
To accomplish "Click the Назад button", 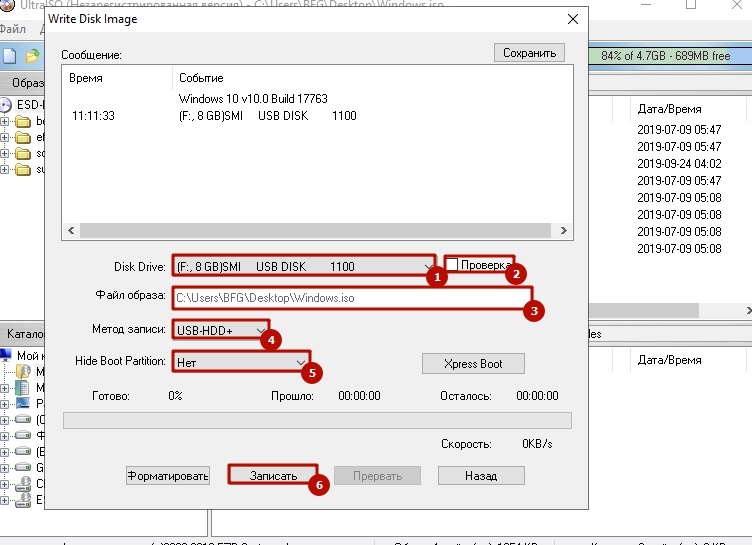I will tap(481, 475).
